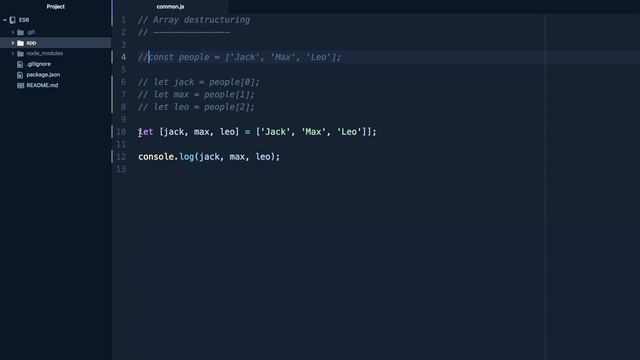
Task: Click the .git folder icon
Action: 20,32
